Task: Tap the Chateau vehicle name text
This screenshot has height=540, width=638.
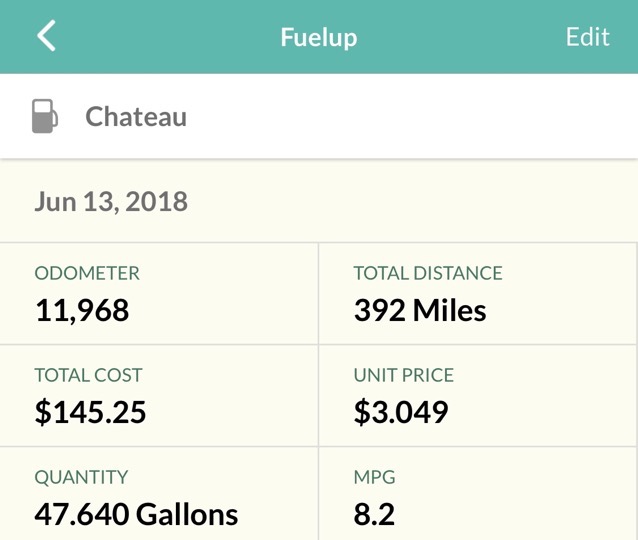Action: click(136, 117)
